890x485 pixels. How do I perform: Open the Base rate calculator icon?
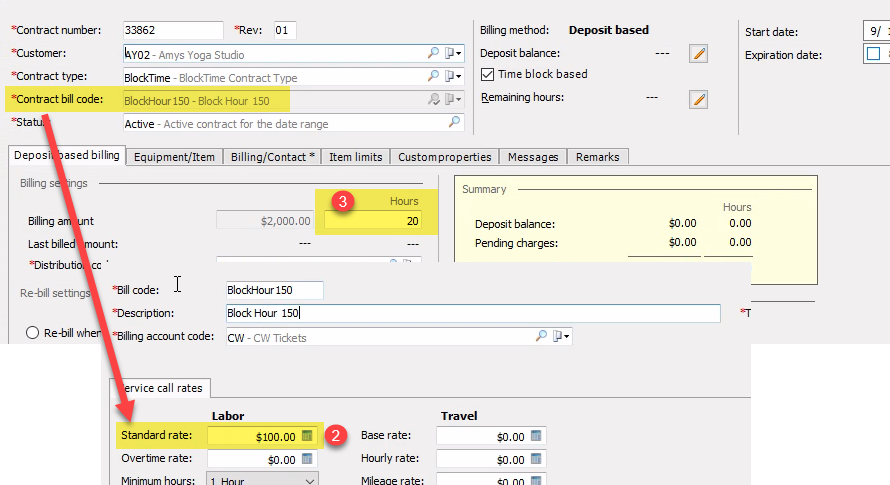tap(536, 436)
